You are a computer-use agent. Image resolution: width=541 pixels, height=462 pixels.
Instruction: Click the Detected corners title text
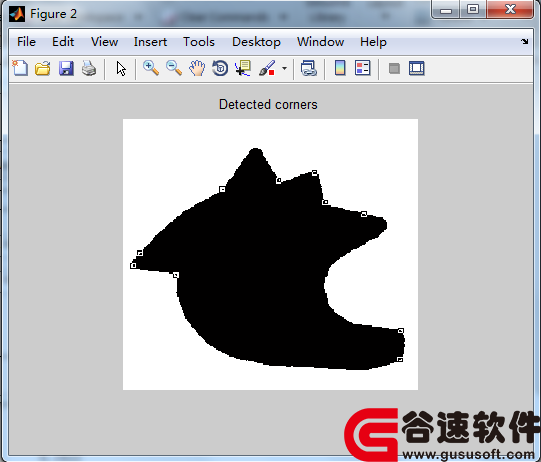click(x=268, y=105)
